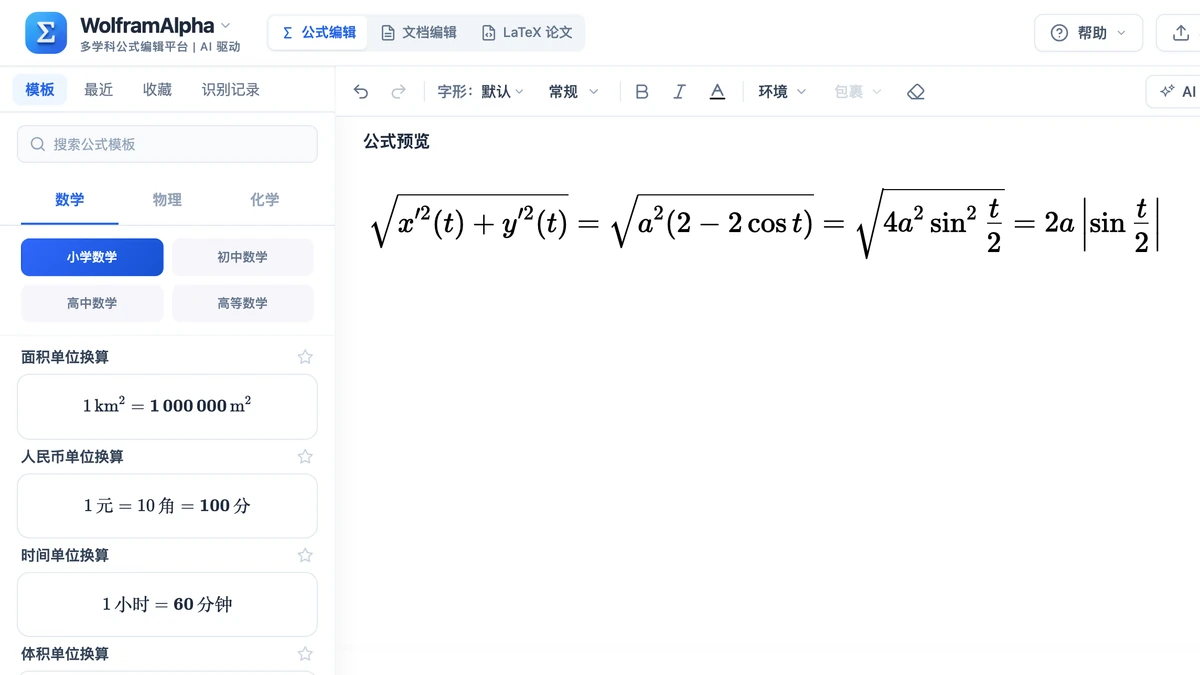Favorite the 人民币单位换算 template star
The image size is (1200, 675).
[x=305, y=456]
